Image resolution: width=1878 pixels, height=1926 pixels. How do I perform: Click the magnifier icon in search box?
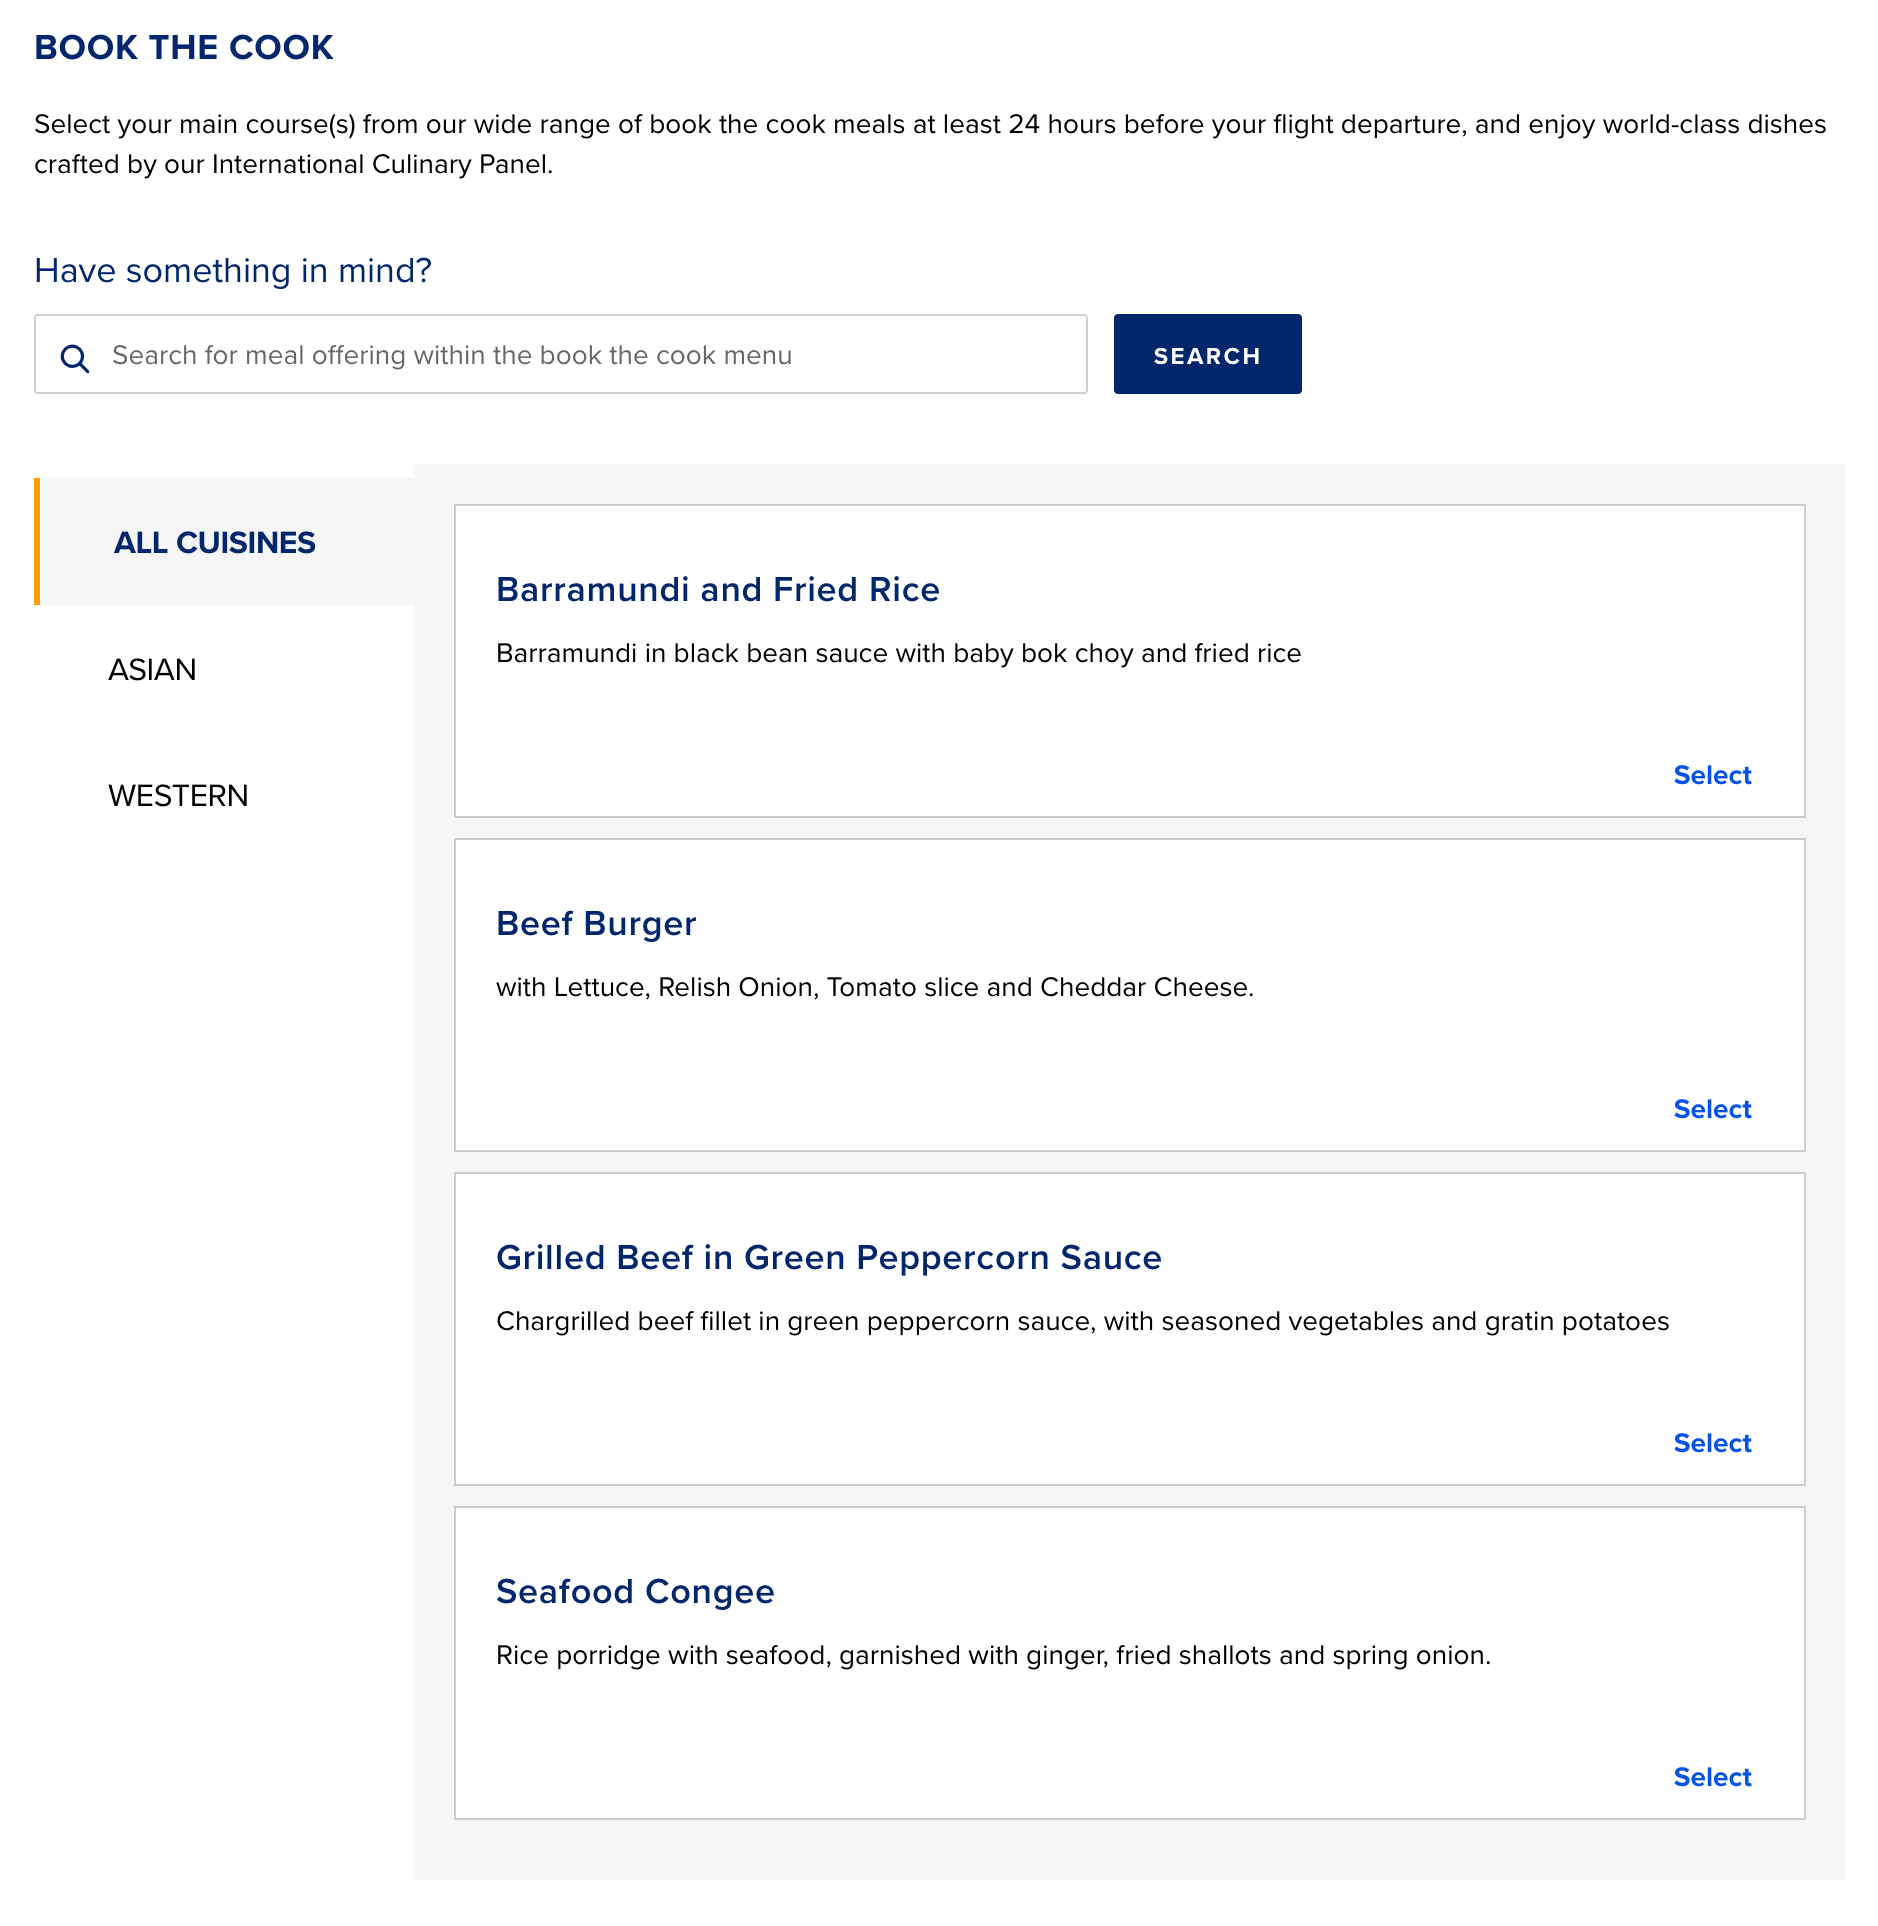75,358
